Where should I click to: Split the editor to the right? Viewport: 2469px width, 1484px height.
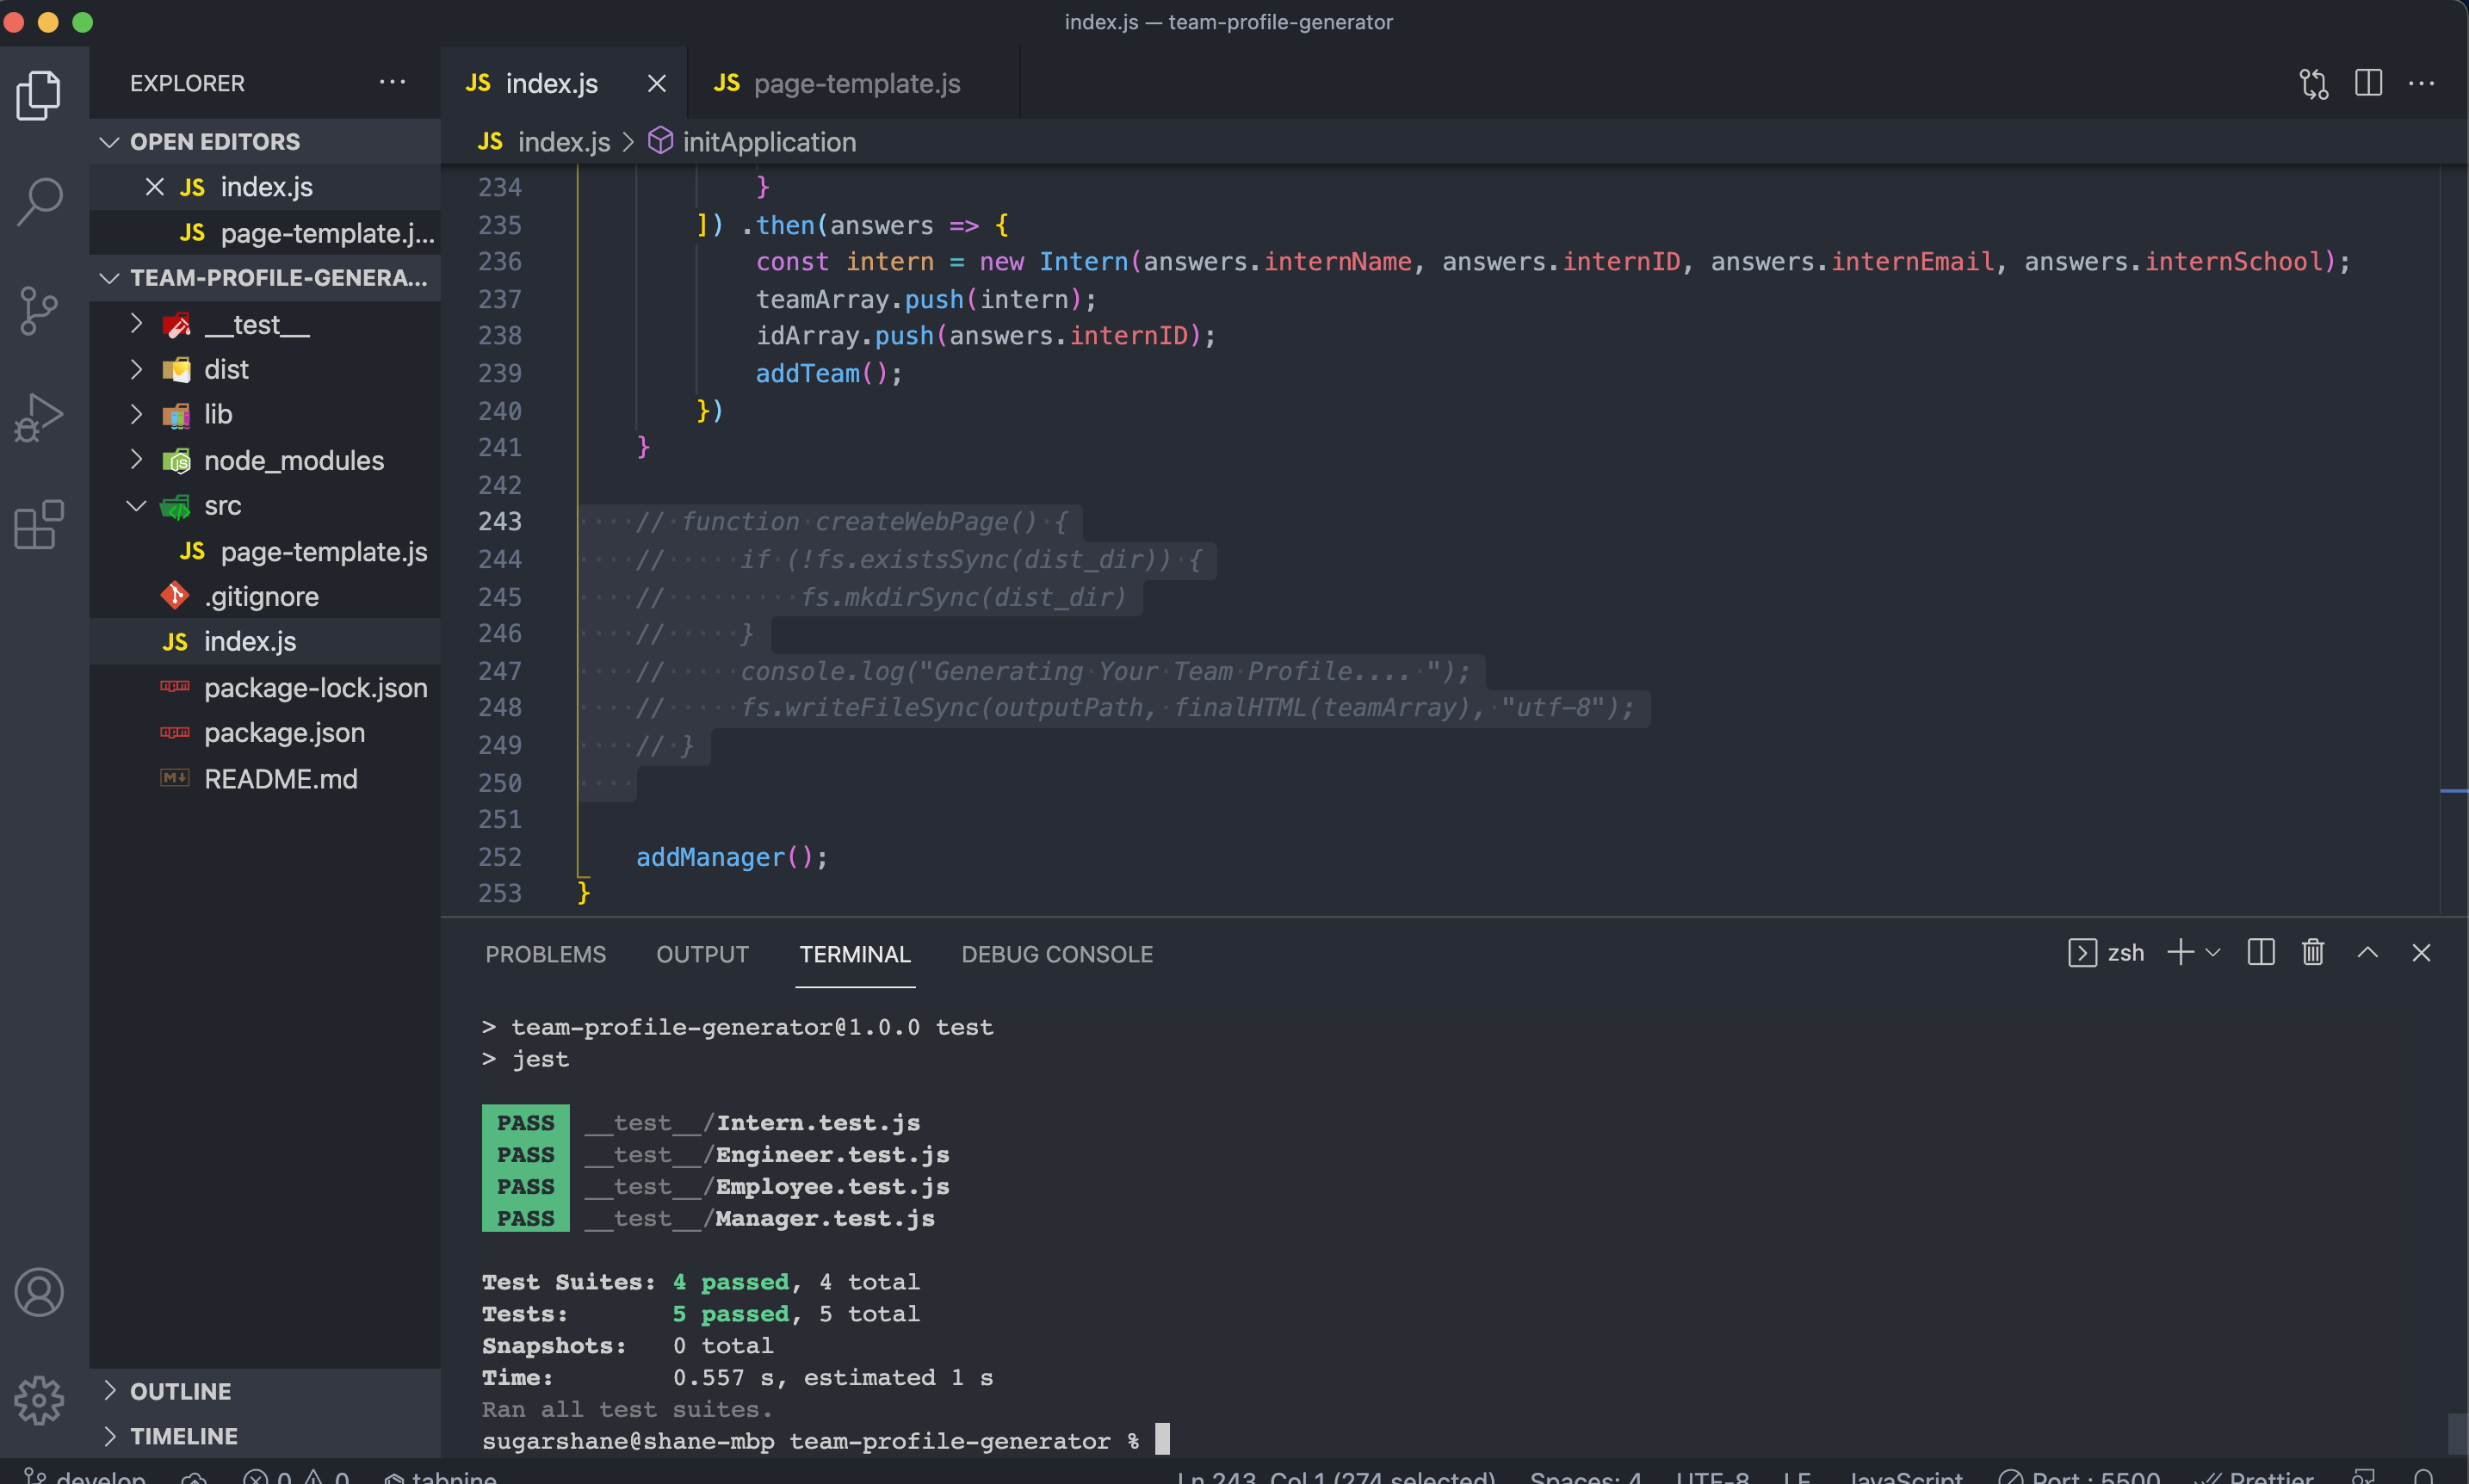point(2368,83)
